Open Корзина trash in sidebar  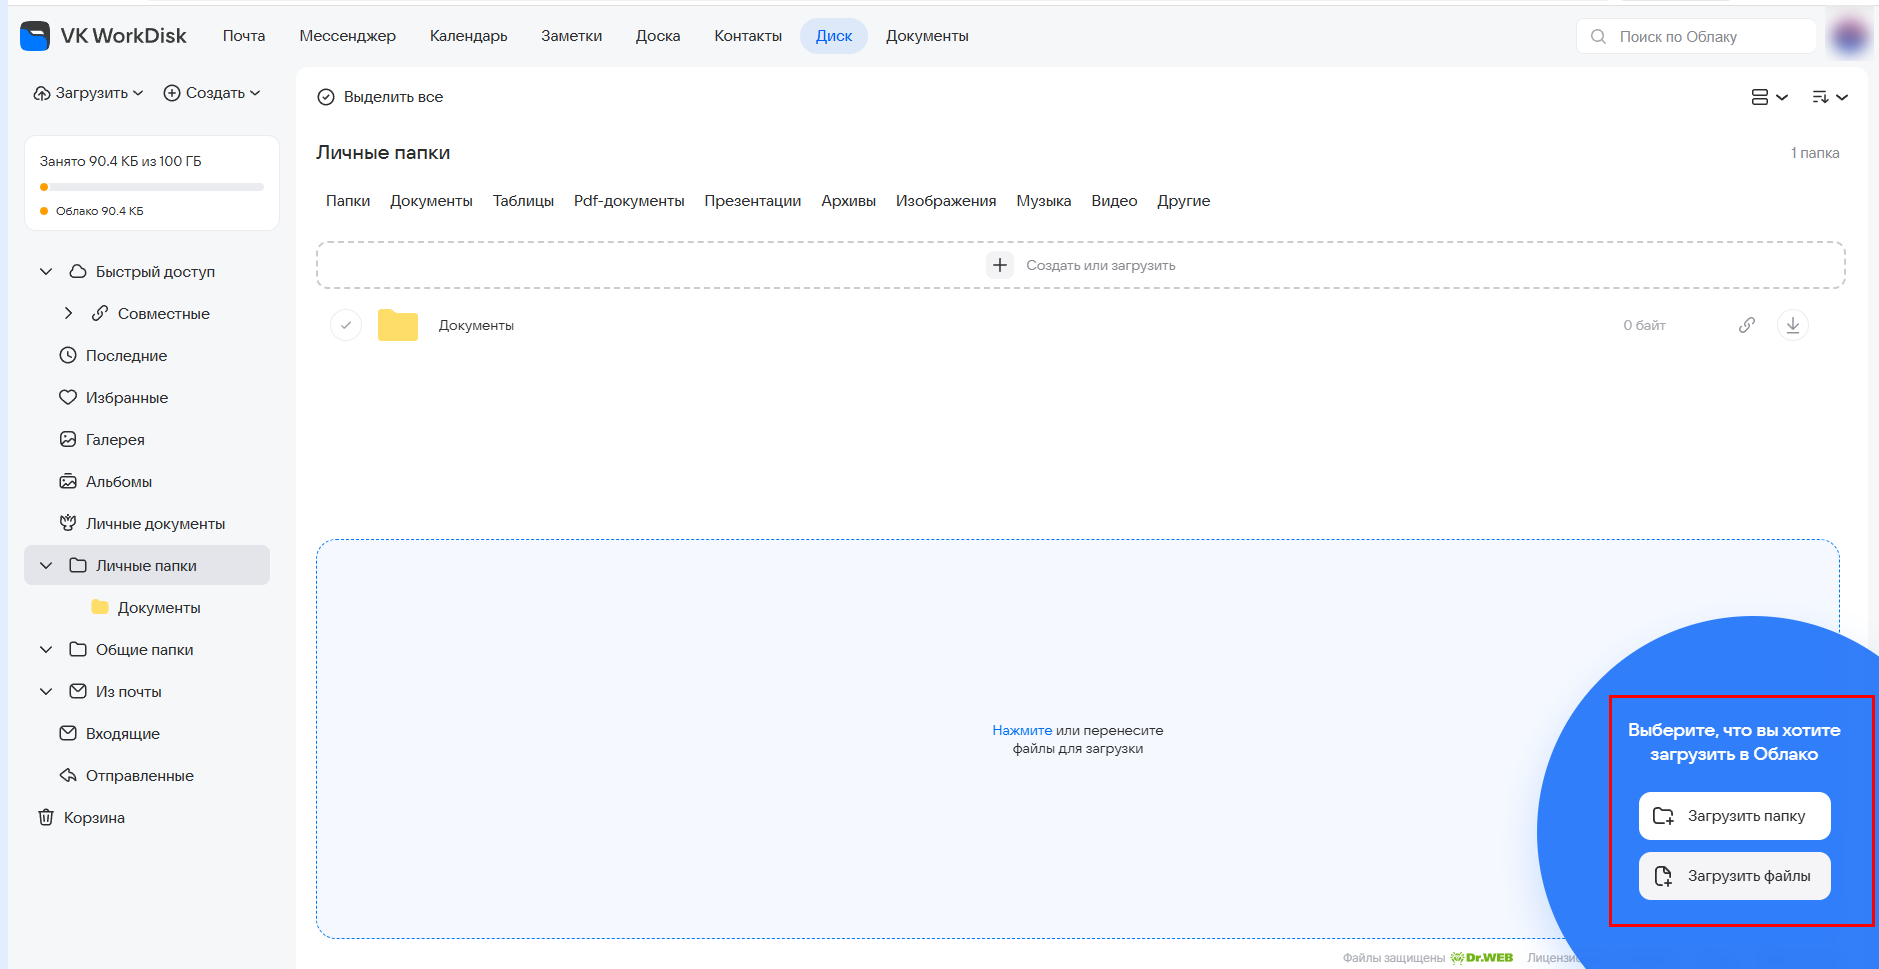[x=94, y=817]
